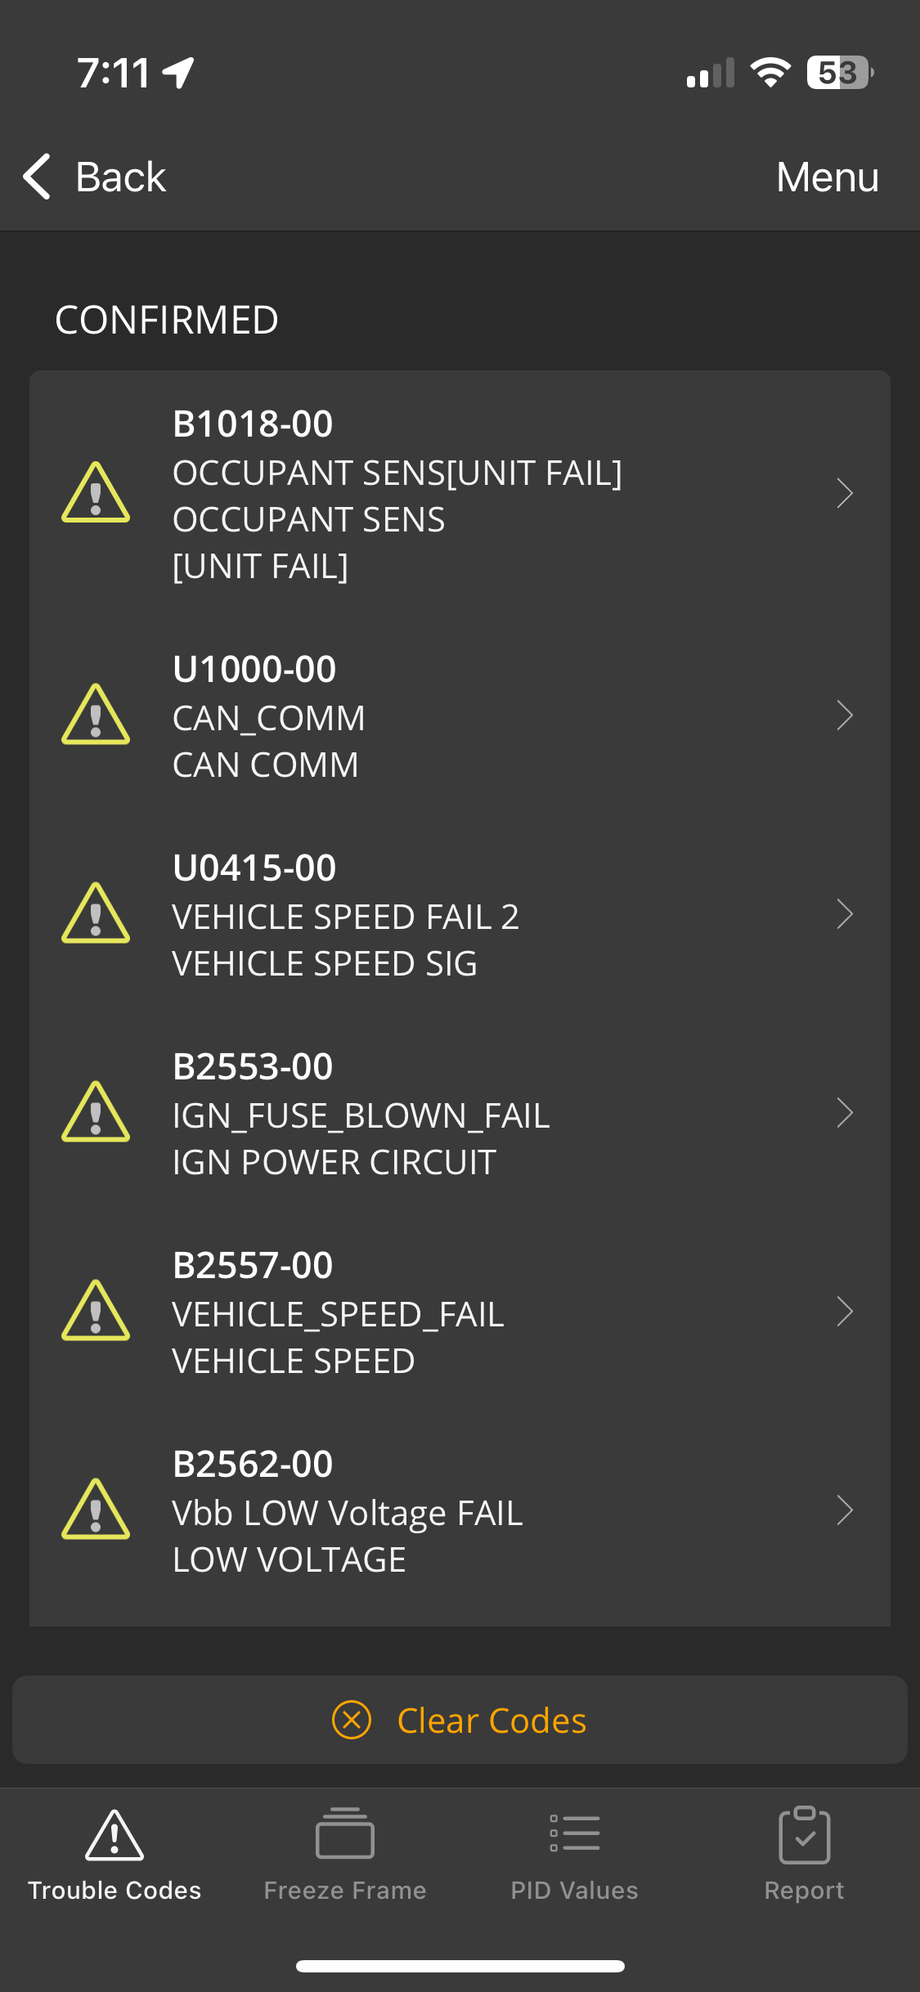This screenshot has width=920, height=1992.
Task: Expand the B1018-00 occupant sensor chevron
Action: (845, 493)
